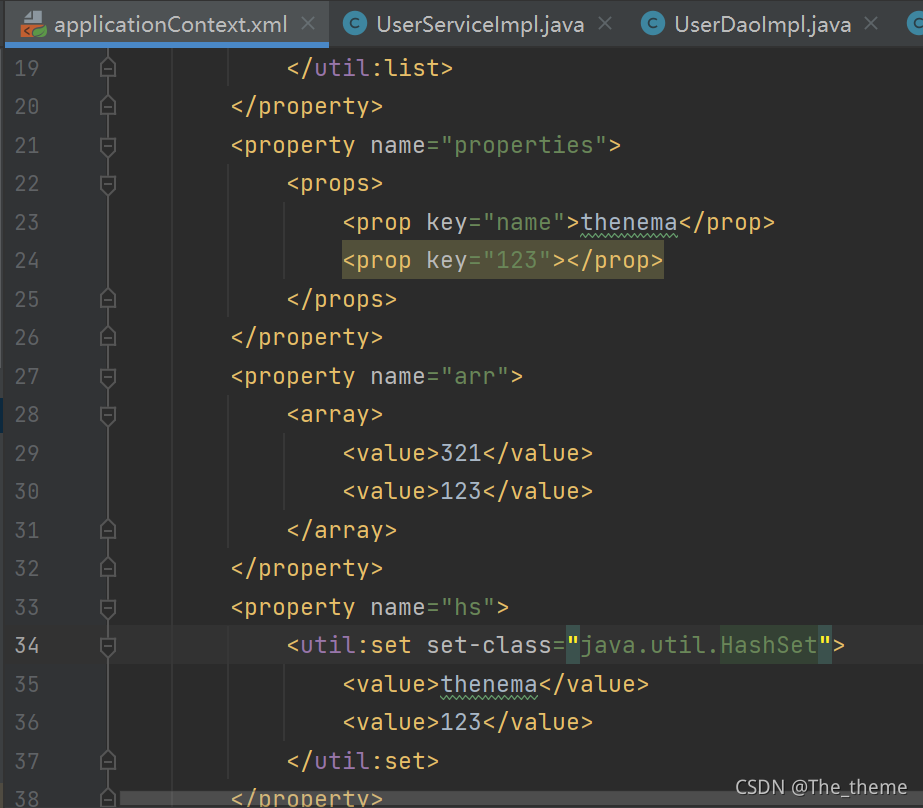This screenshot has height=808, width=923.
Task: Collapse the fold end marker on line 26
Action: 108,337
